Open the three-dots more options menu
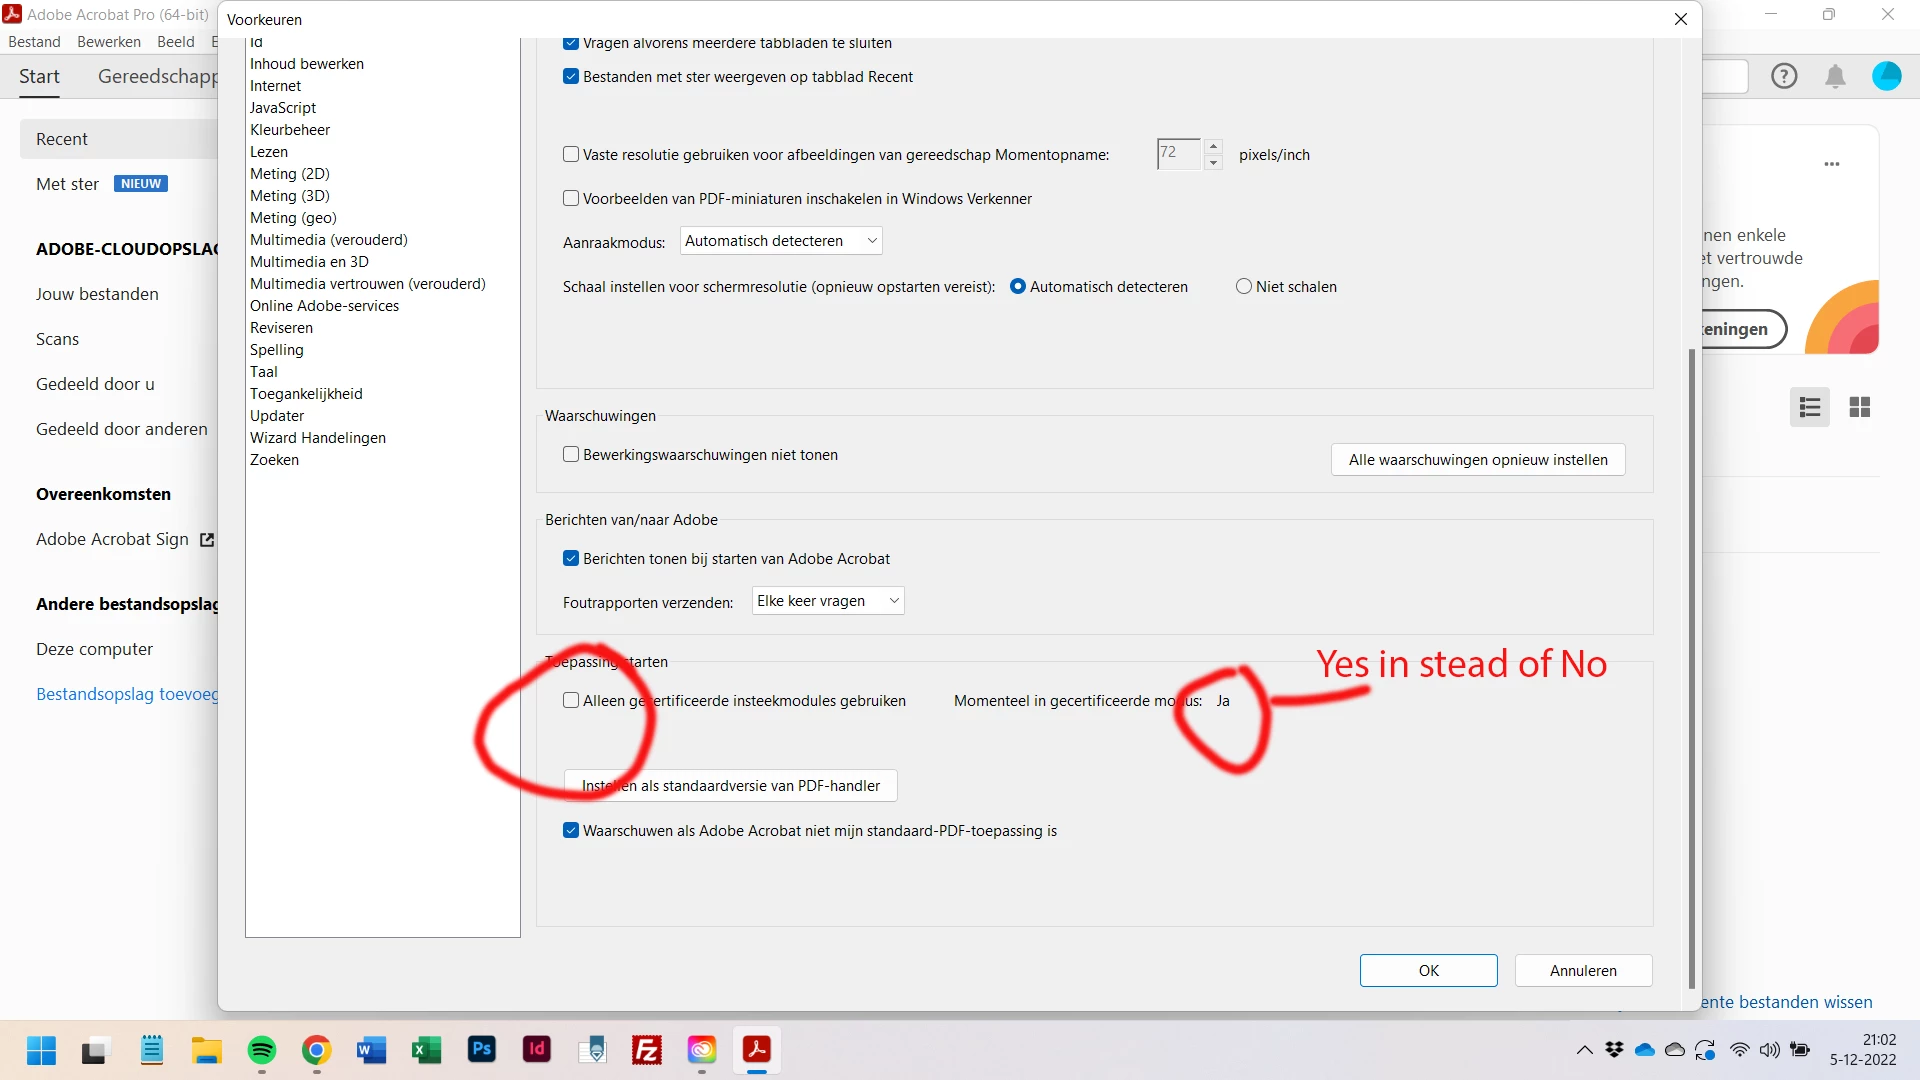Viewport: 1920px width, 1080px height. coord(1832,164)
